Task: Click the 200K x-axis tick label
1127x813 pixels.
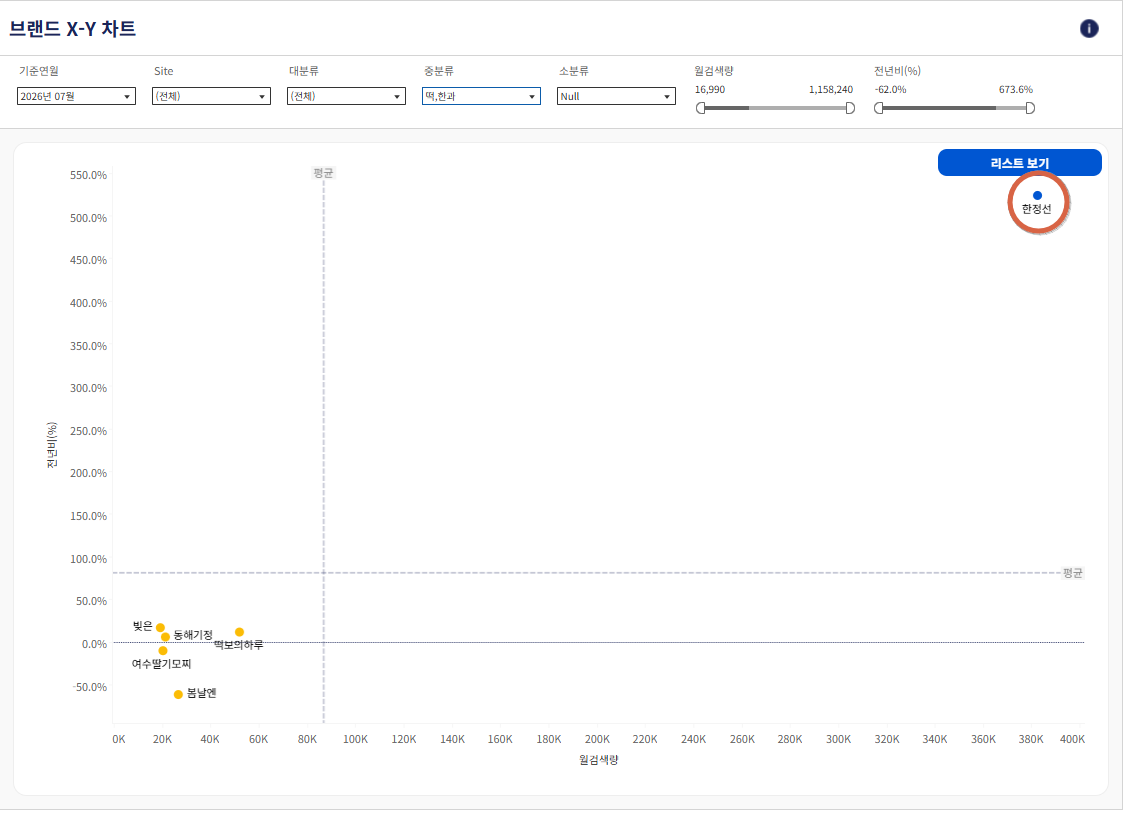Action: [x=597, y=740]
